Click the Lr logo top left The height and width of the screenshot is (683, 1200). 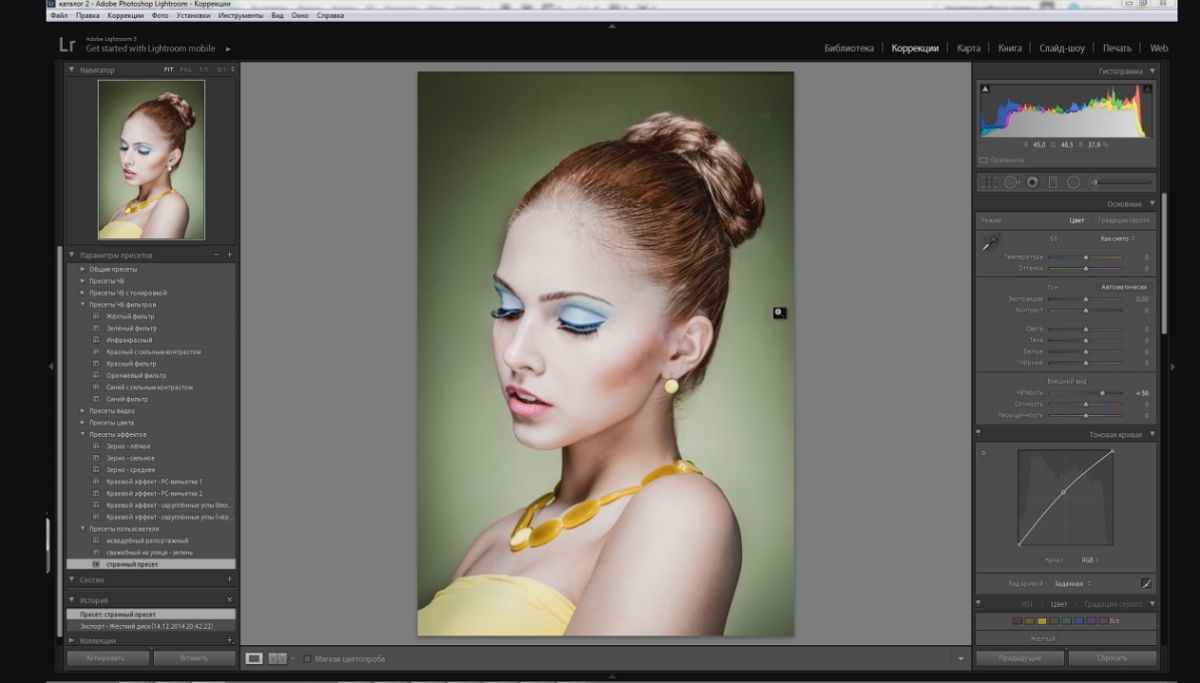(x=67, y=44)
